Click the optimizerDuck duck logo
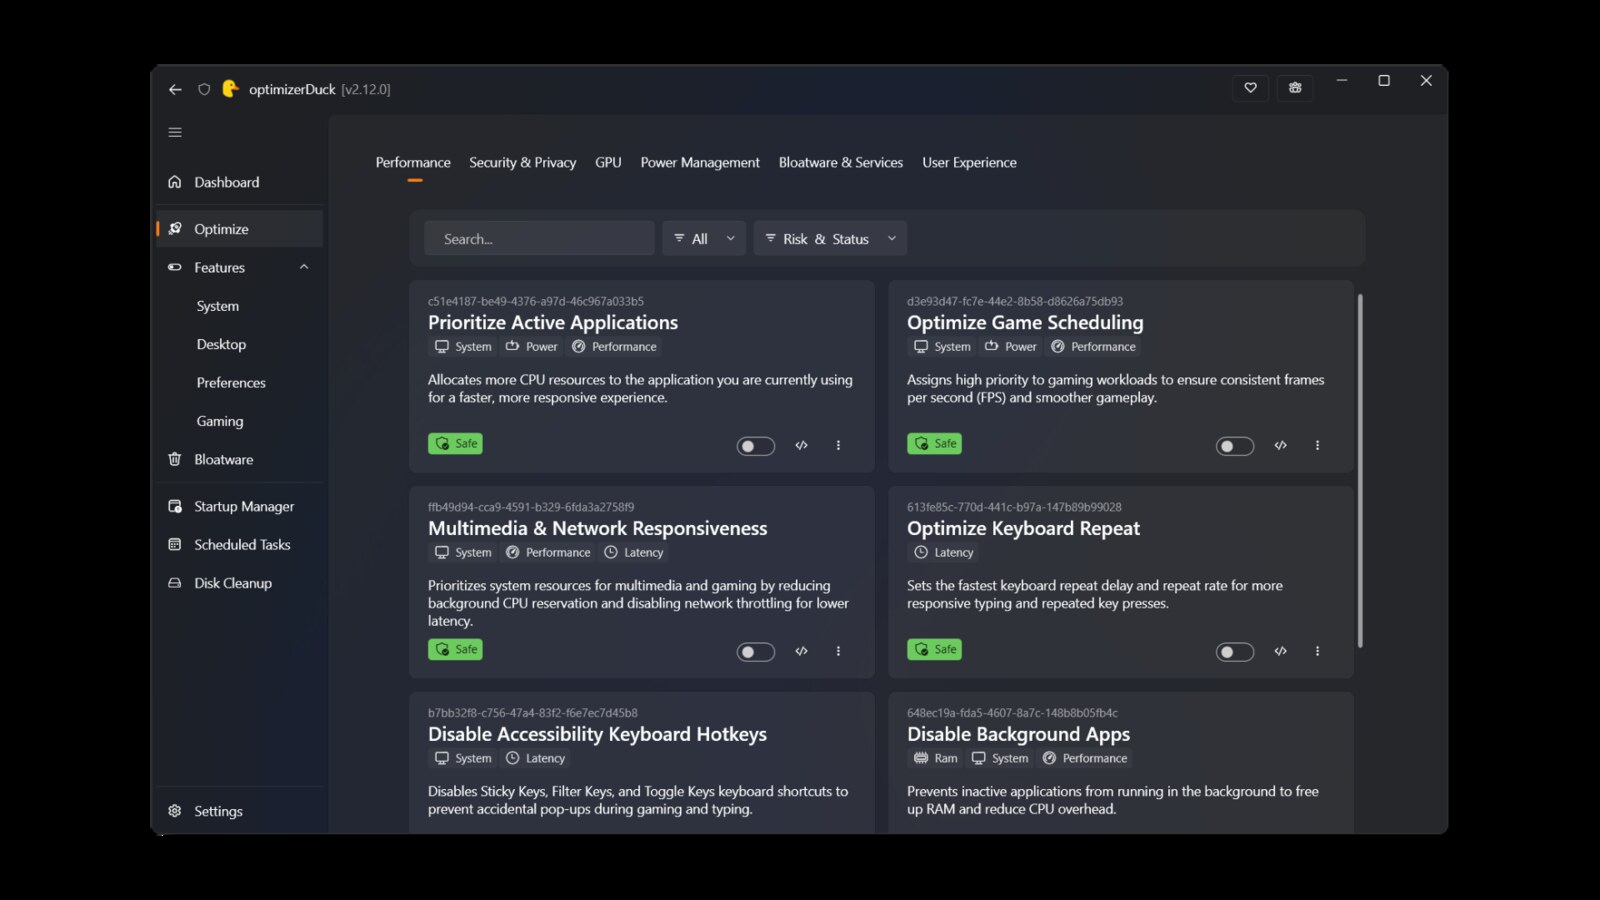This screenshot has height=900, width=1600. pos(230,89)
